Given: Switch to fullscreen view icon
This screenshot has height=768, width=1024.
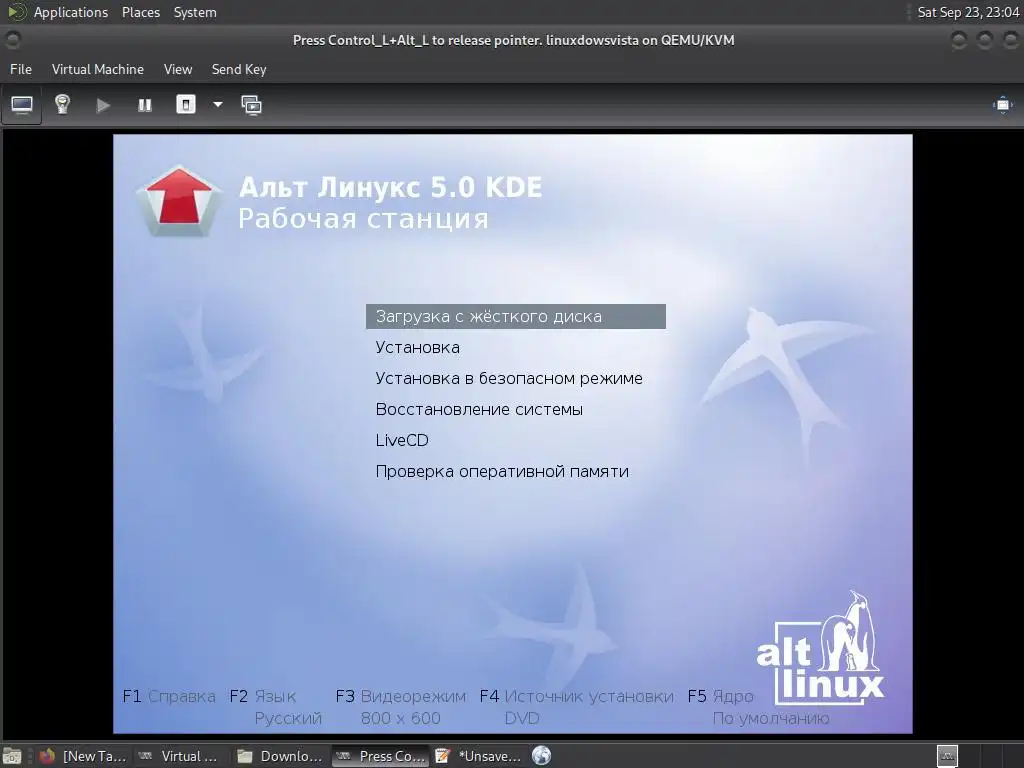Looking at the screenshot, I should coord(1002,105).
